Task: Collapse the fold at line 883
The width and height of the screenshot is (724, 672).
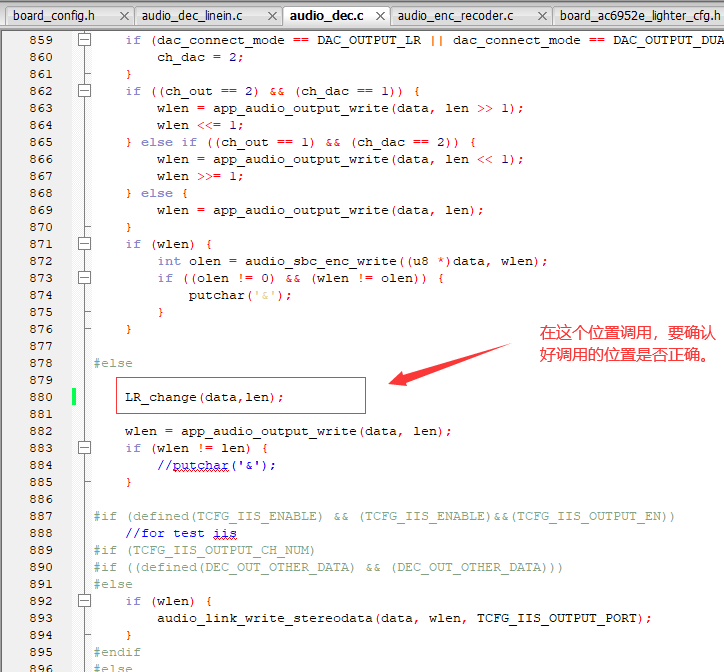Action: (x=84, y=448)
